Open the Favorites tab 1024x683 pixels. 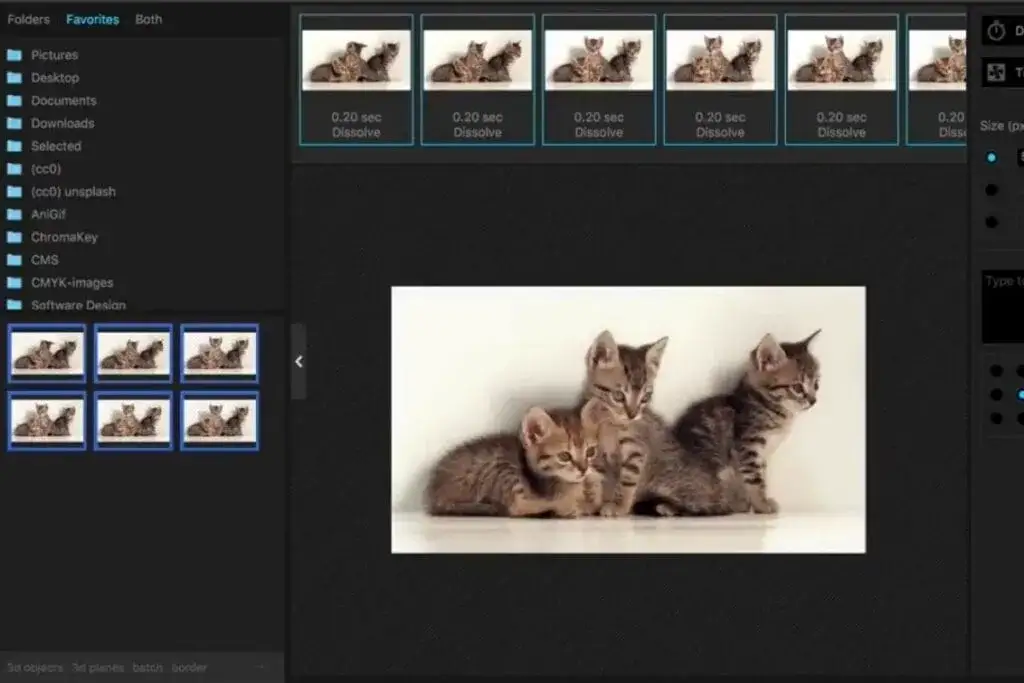point(92,19)
